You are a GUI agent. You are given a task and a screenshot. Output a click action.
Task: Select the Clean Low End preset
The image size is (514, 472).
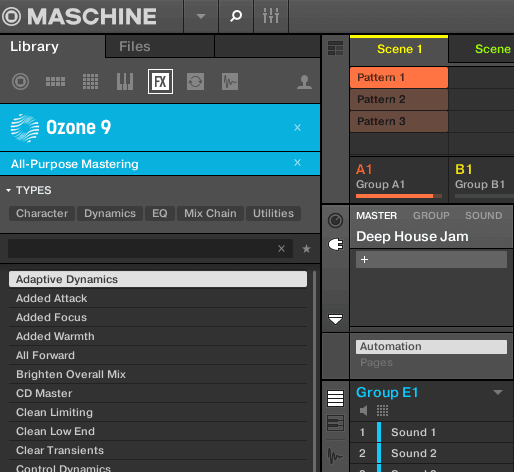[158, 431]
